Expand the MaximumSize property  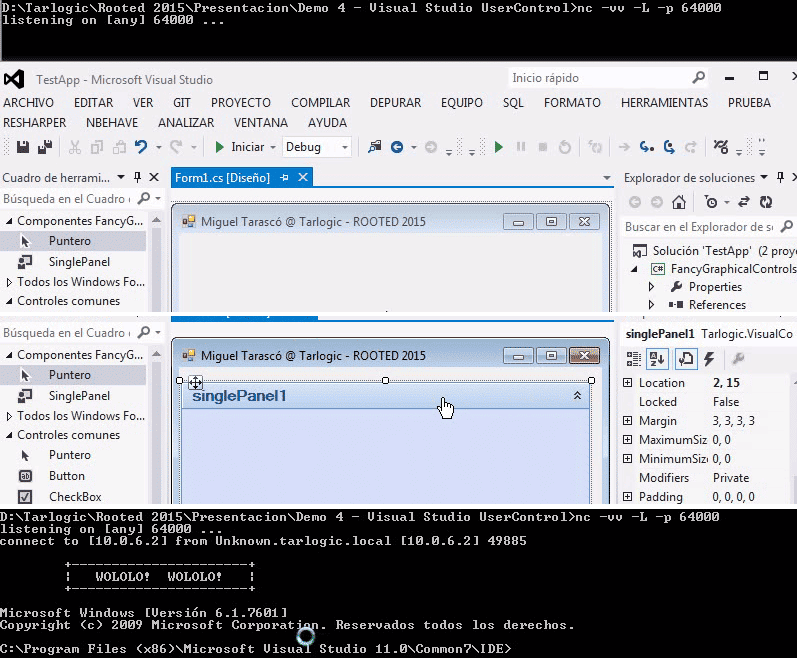coord(628,440)
